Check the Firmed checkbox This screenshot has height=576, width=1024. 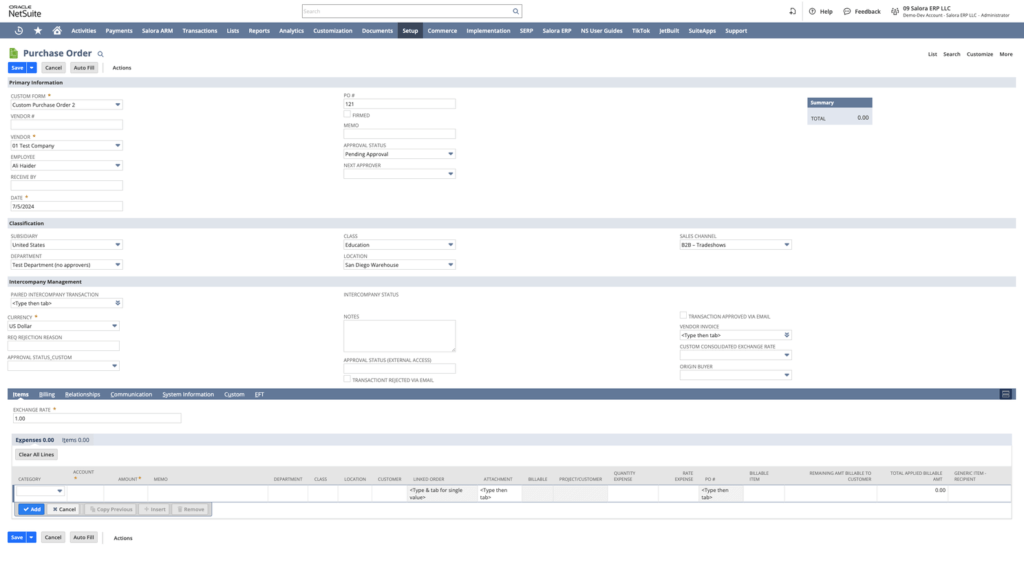click(347, 115)
